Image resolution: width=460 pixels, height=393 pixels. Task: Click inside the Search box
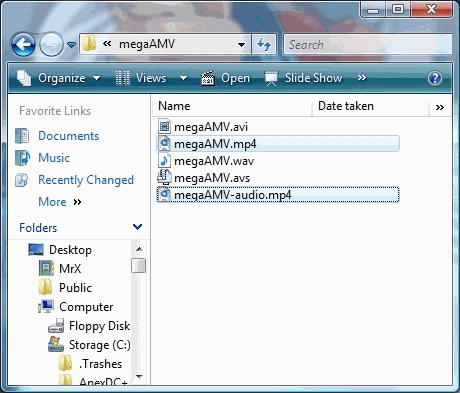[368, 44]
